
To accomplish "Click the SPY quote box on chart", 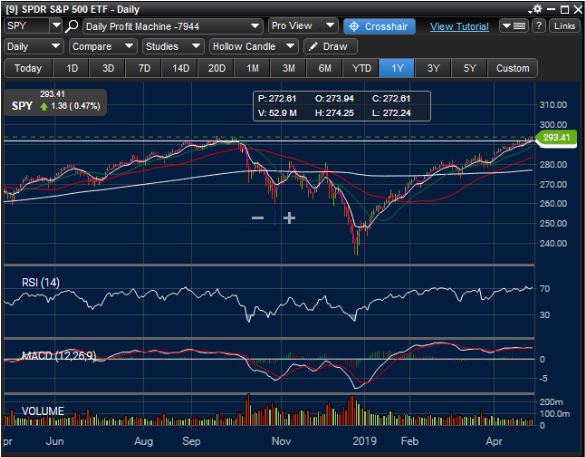I will point(56,102).
